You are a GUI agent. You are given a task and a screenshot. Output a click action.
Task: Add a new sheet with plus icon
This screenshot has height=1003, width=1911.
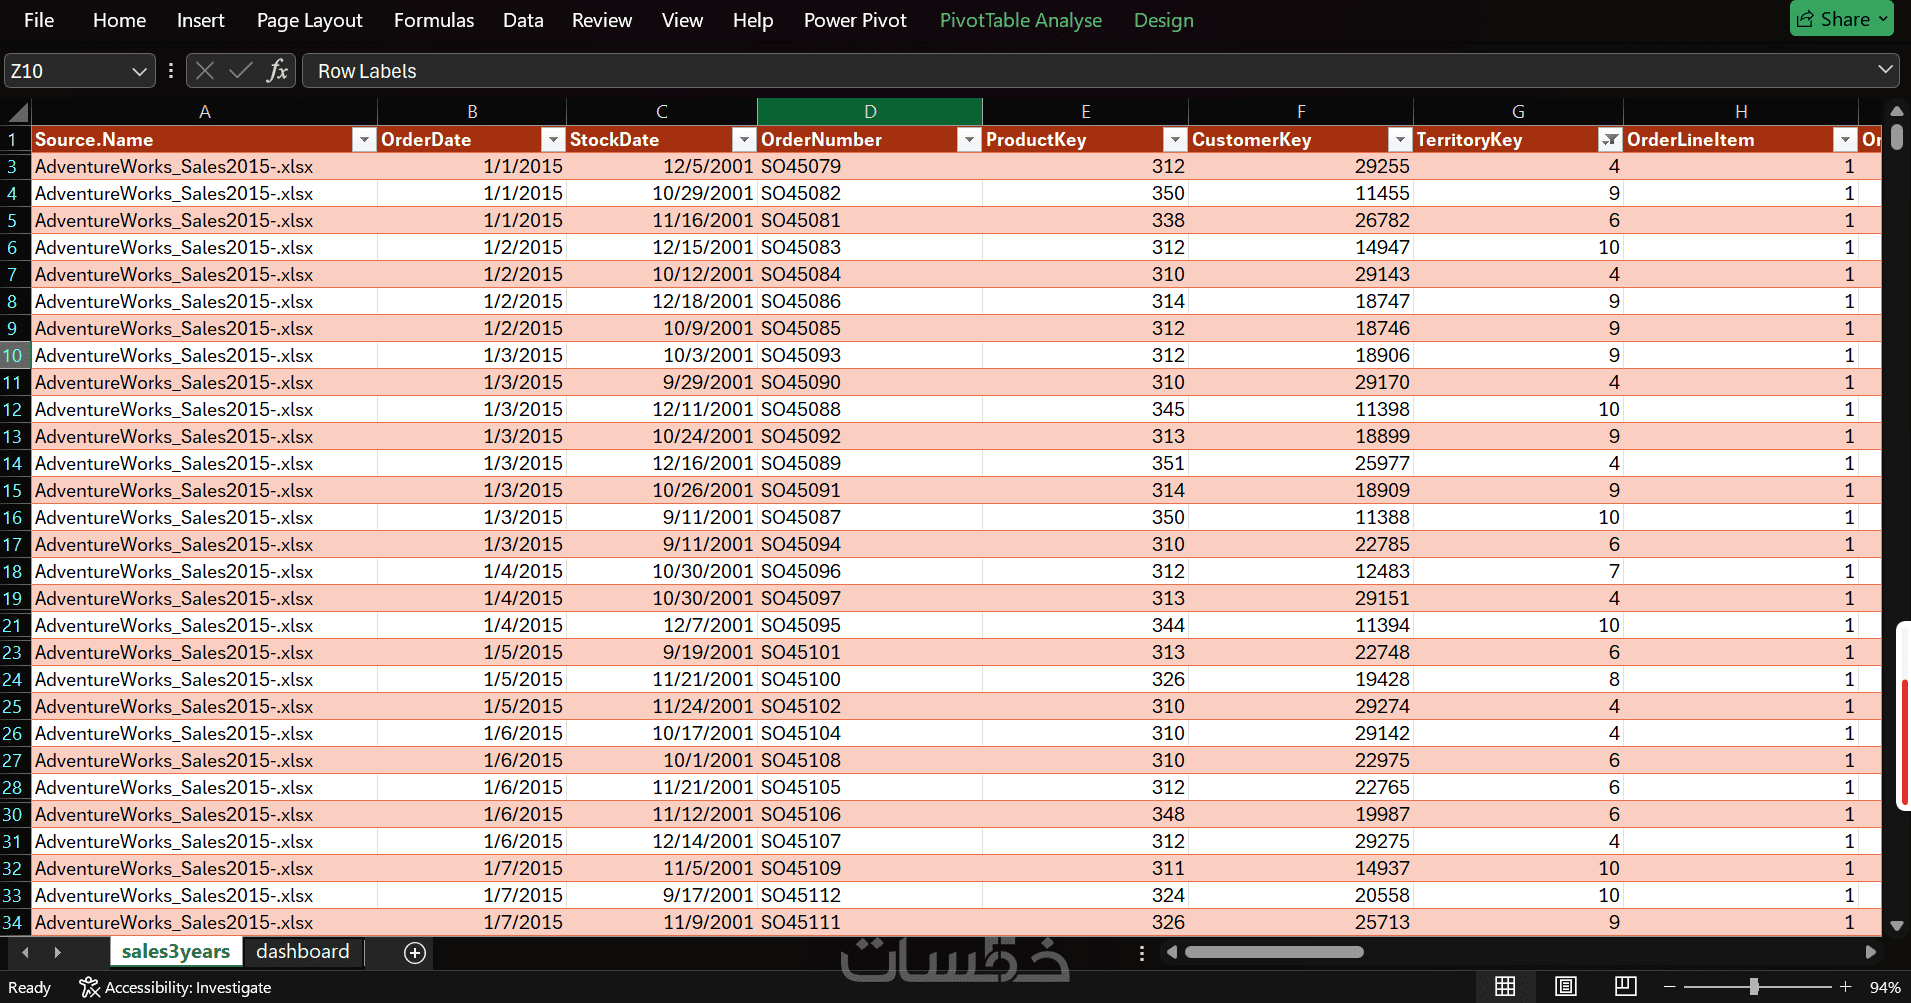coord(415,953)
